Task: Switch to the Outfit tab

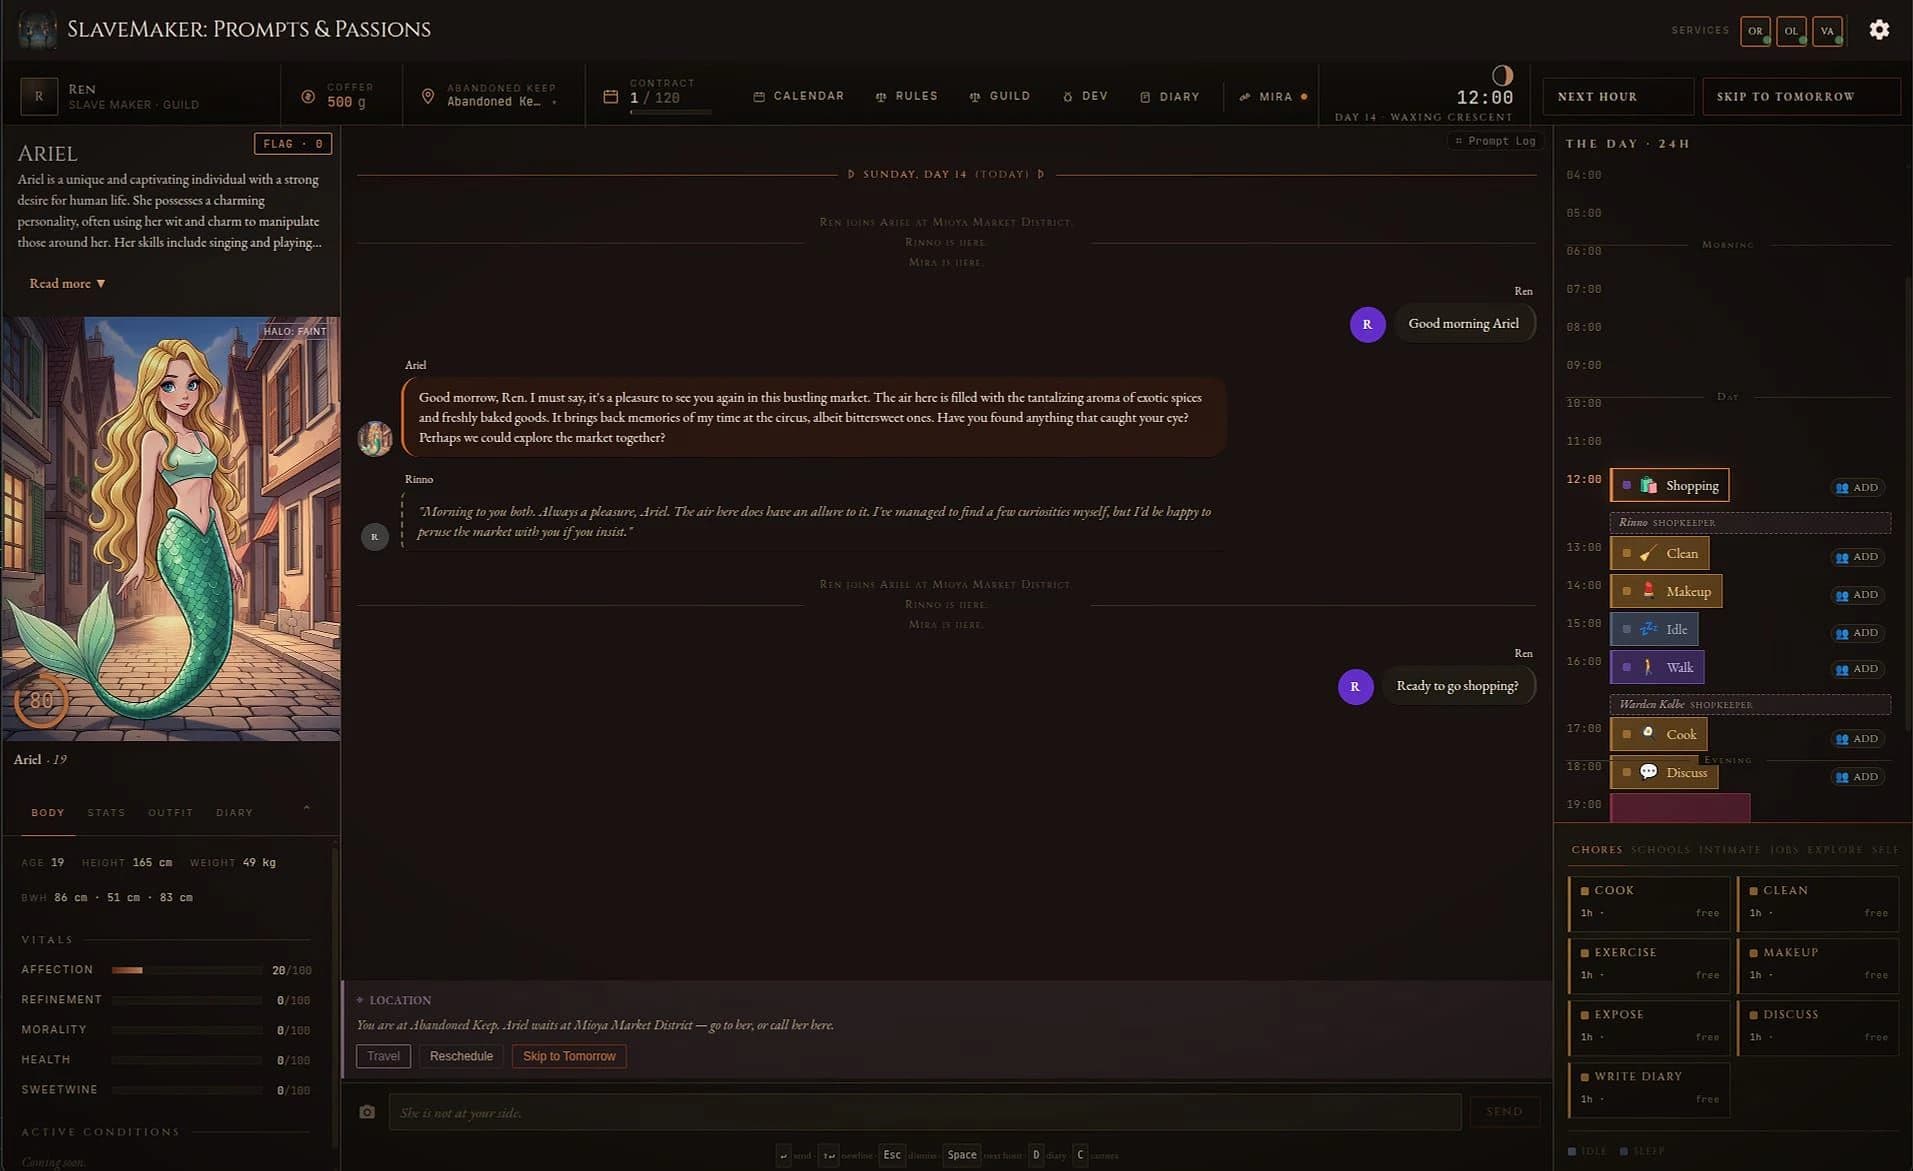Action: [x=170, y=813]
